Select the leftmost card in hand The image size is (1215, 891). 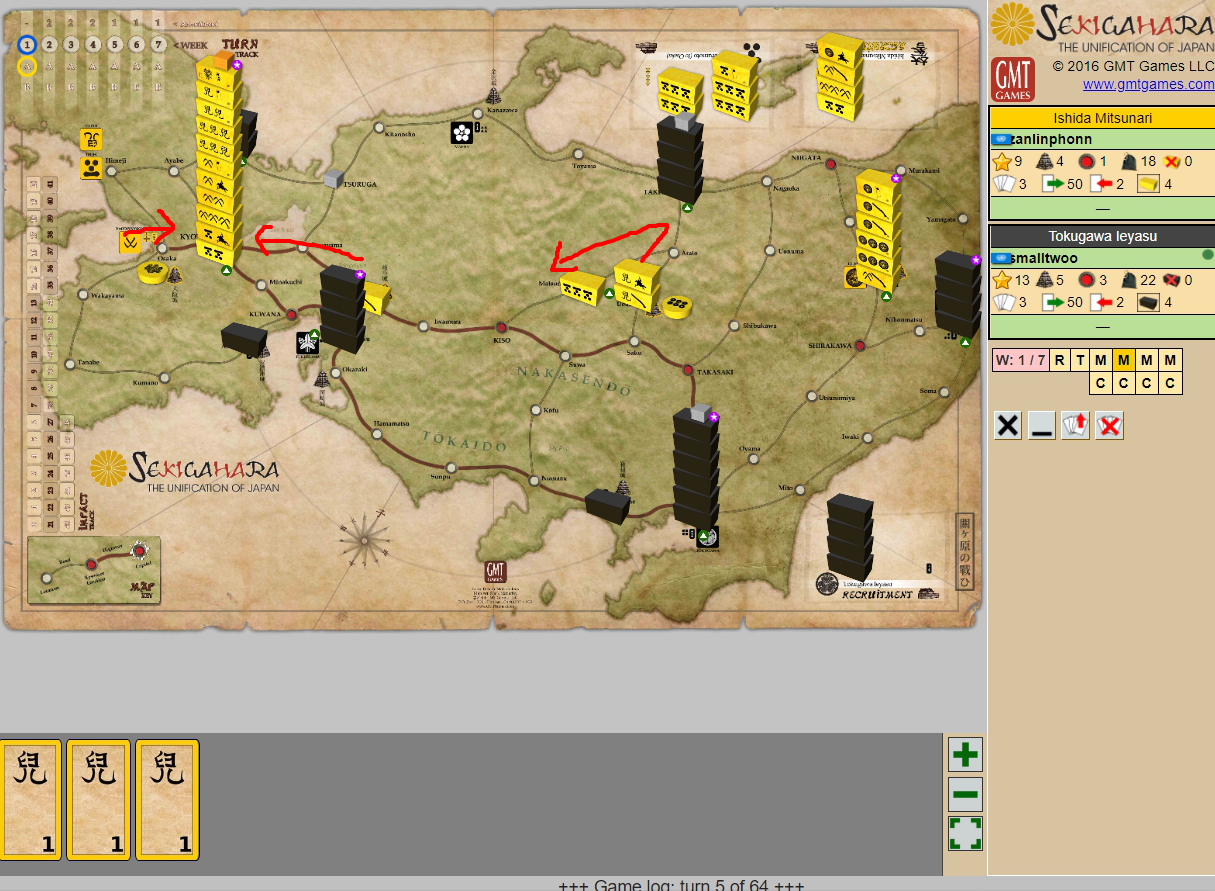tap(31, 800)
